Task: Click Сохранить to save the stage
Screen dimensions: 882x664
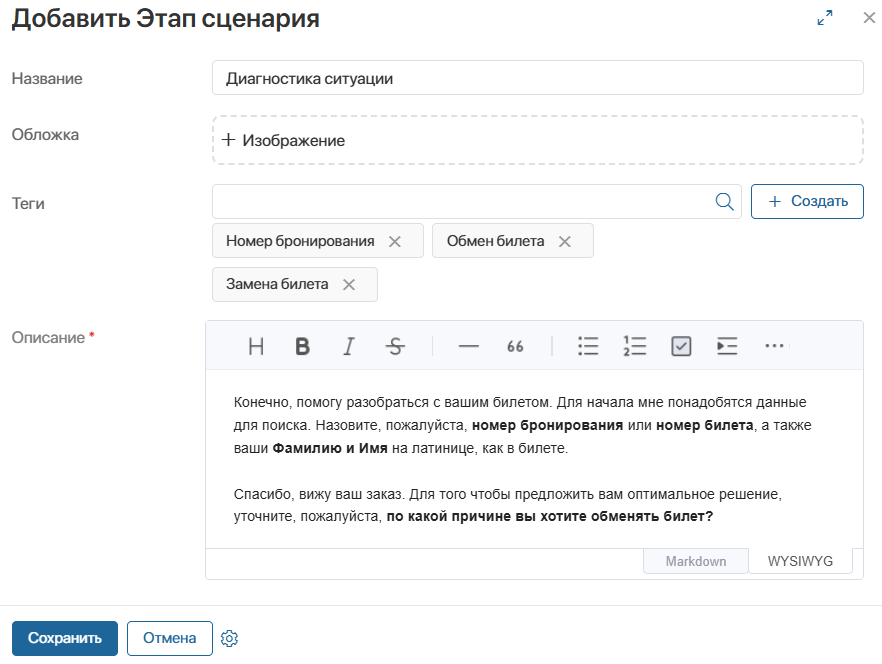Action: point(65,638)
